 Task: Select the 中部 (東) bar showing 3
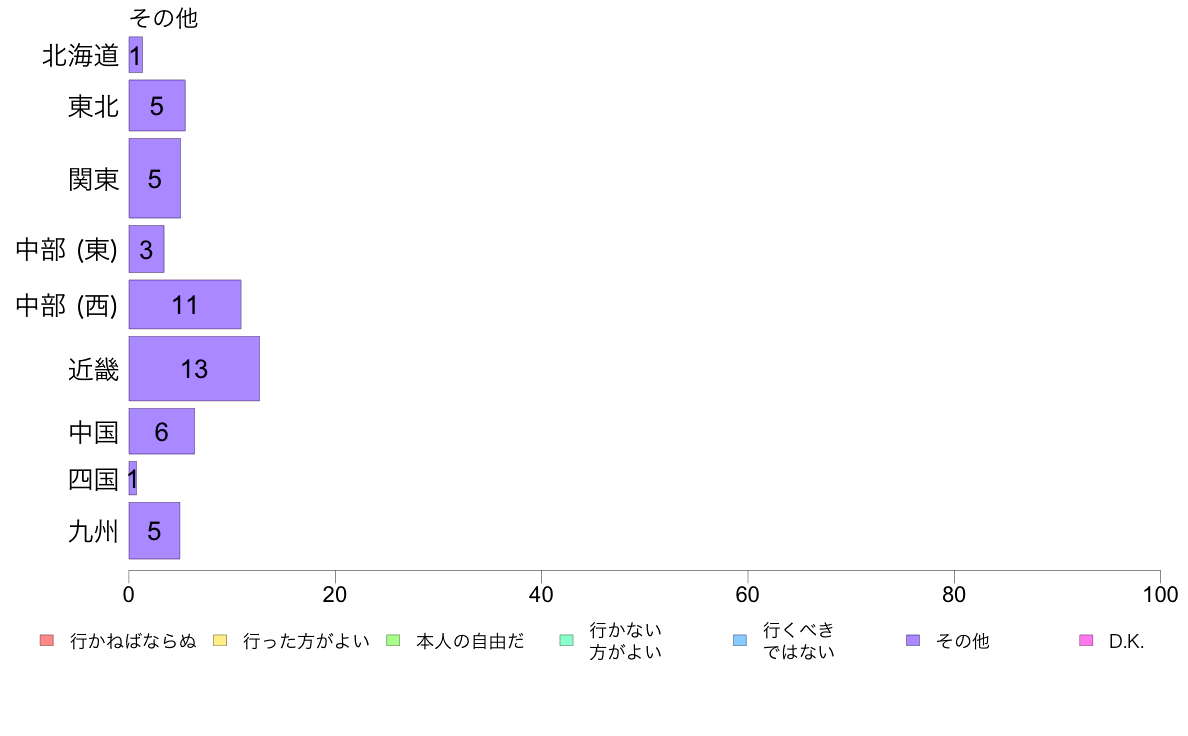(x=146, y=249)
